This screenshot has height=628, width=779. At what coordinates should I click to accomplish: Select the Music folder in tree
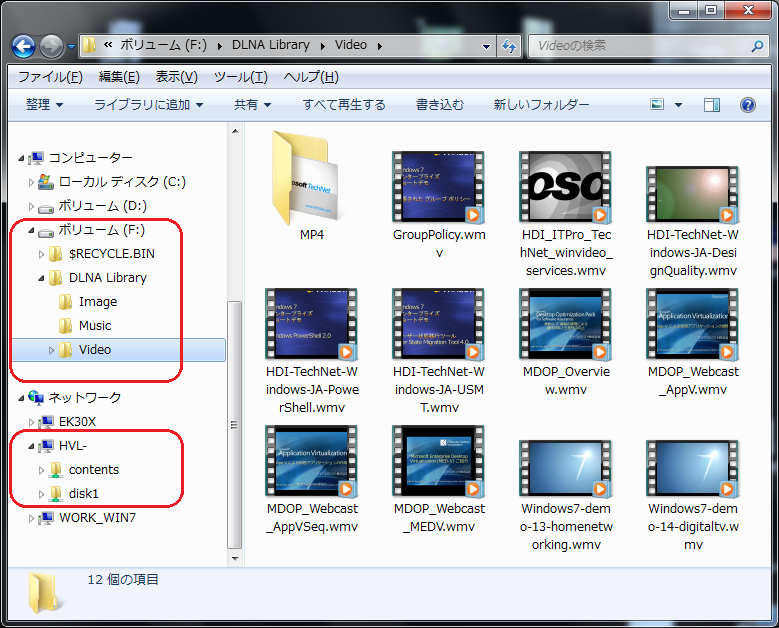pos(95,325)
